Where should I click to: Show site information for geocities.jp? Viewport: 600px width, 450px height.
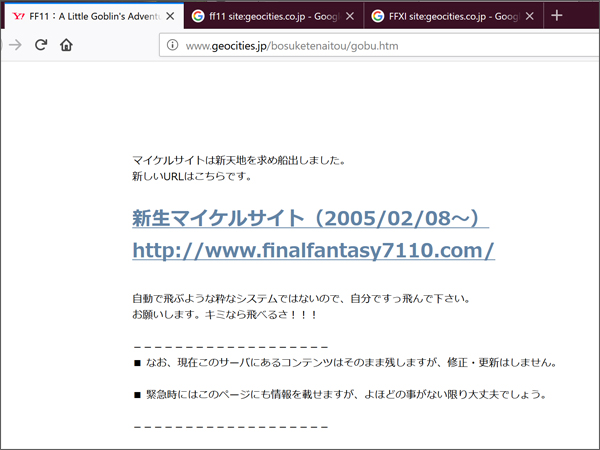pos(172,45)
